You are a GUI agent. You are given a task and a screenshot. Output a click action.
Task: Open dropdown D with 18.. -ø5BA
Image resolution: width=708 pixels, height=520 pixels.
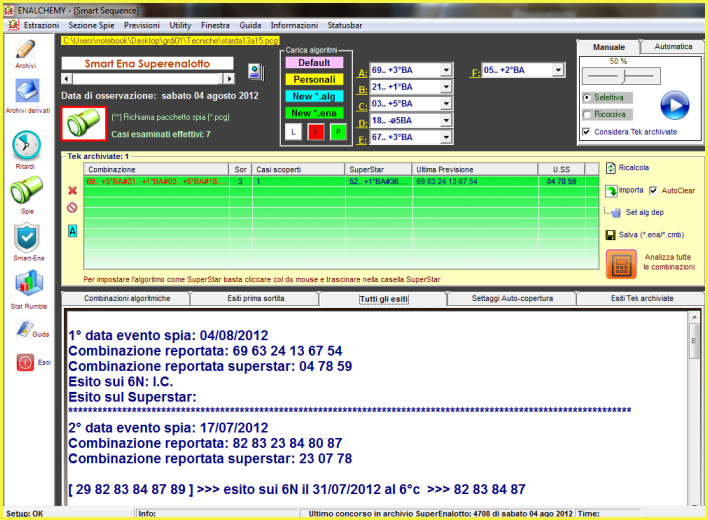pyautogui.click(x=446, y=120)
